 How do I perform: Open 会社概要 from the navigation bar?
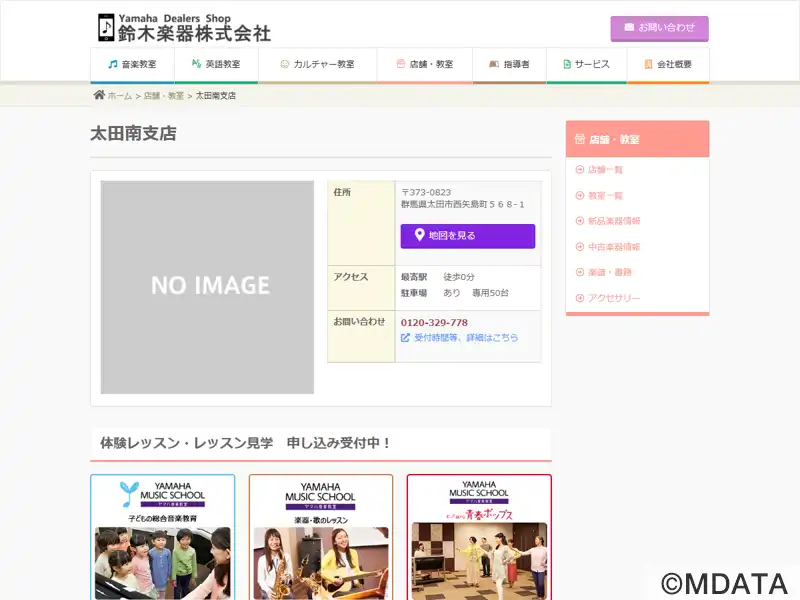point(668,64)
